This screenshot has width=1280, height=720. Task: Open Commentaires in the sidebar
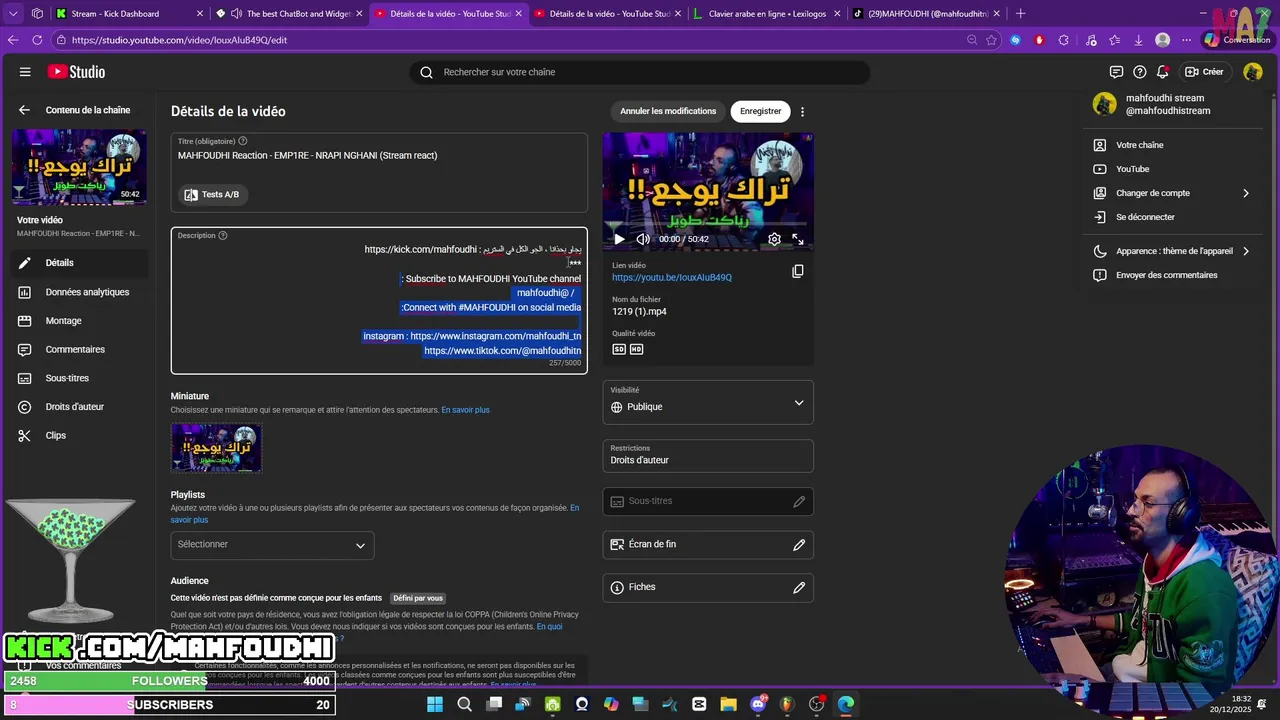click(x=81, y=349)
